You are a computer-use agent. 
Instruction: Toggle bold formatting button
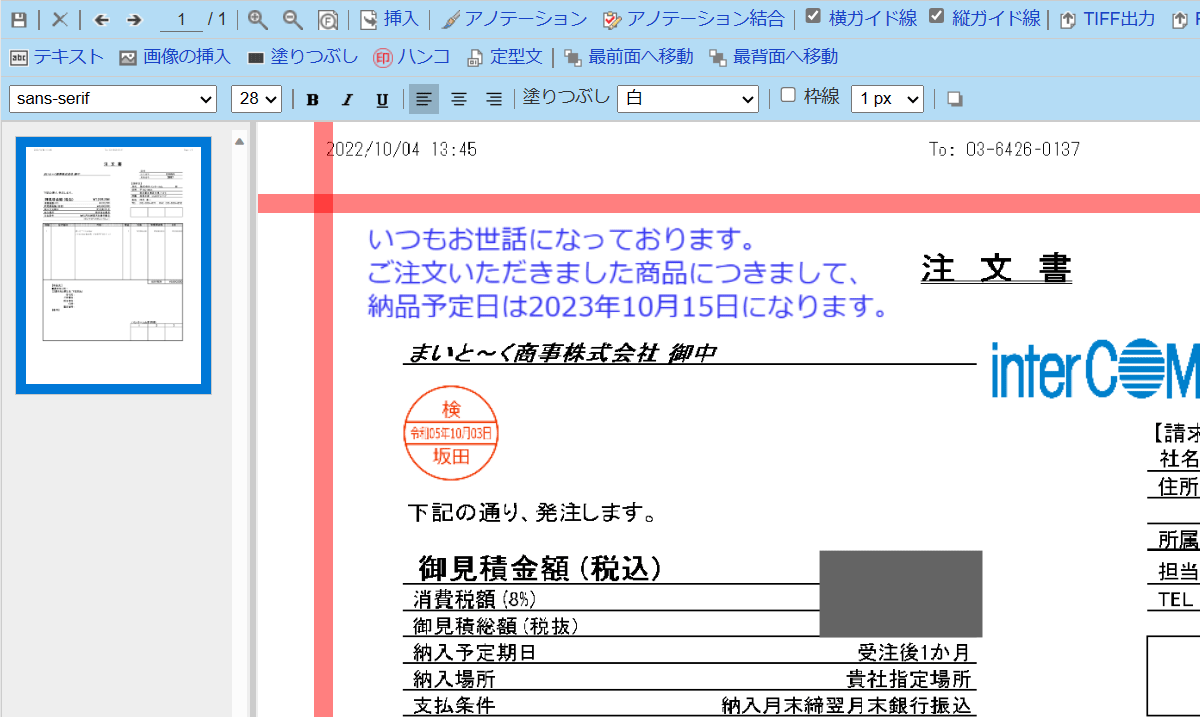pyautogui.click(x=313, y=99)
